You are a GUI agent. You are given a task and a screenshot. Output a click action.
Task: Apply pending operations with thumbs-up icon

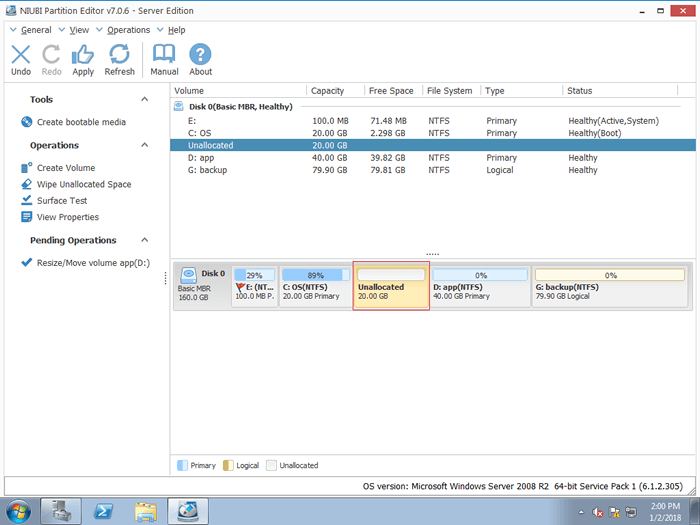click(x=83, y=55)
